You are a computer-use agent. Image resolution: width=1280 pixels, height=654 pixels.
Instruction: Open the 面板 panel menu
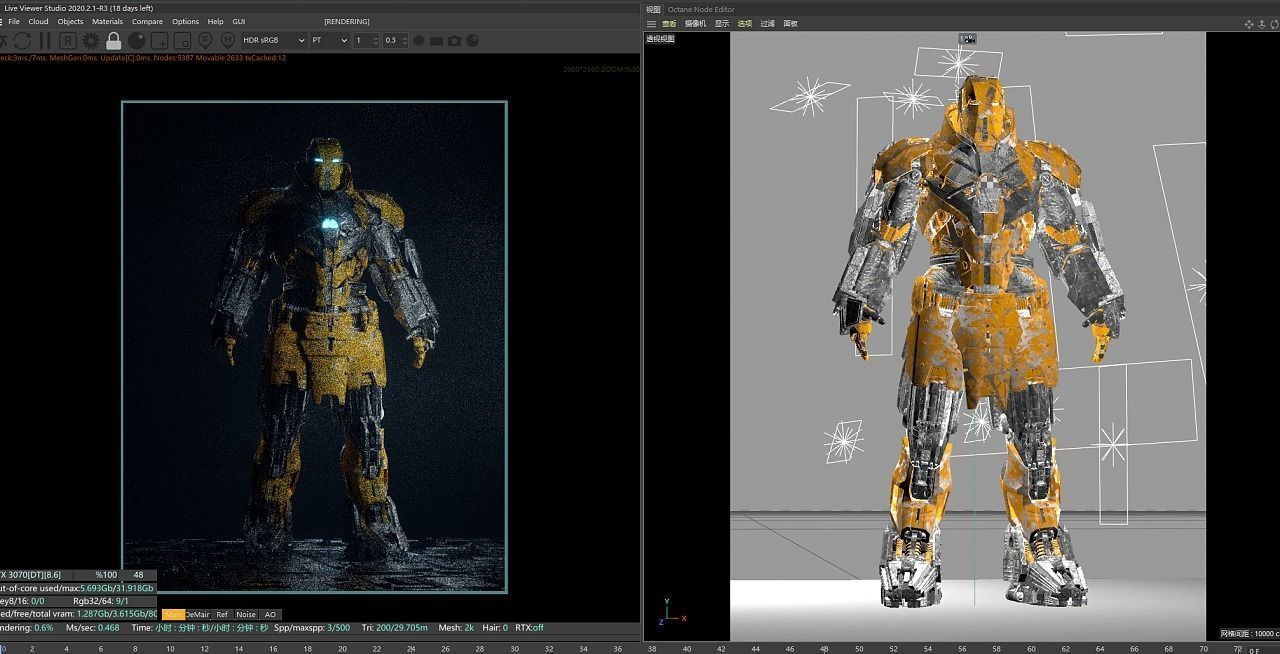pos(790,24)
